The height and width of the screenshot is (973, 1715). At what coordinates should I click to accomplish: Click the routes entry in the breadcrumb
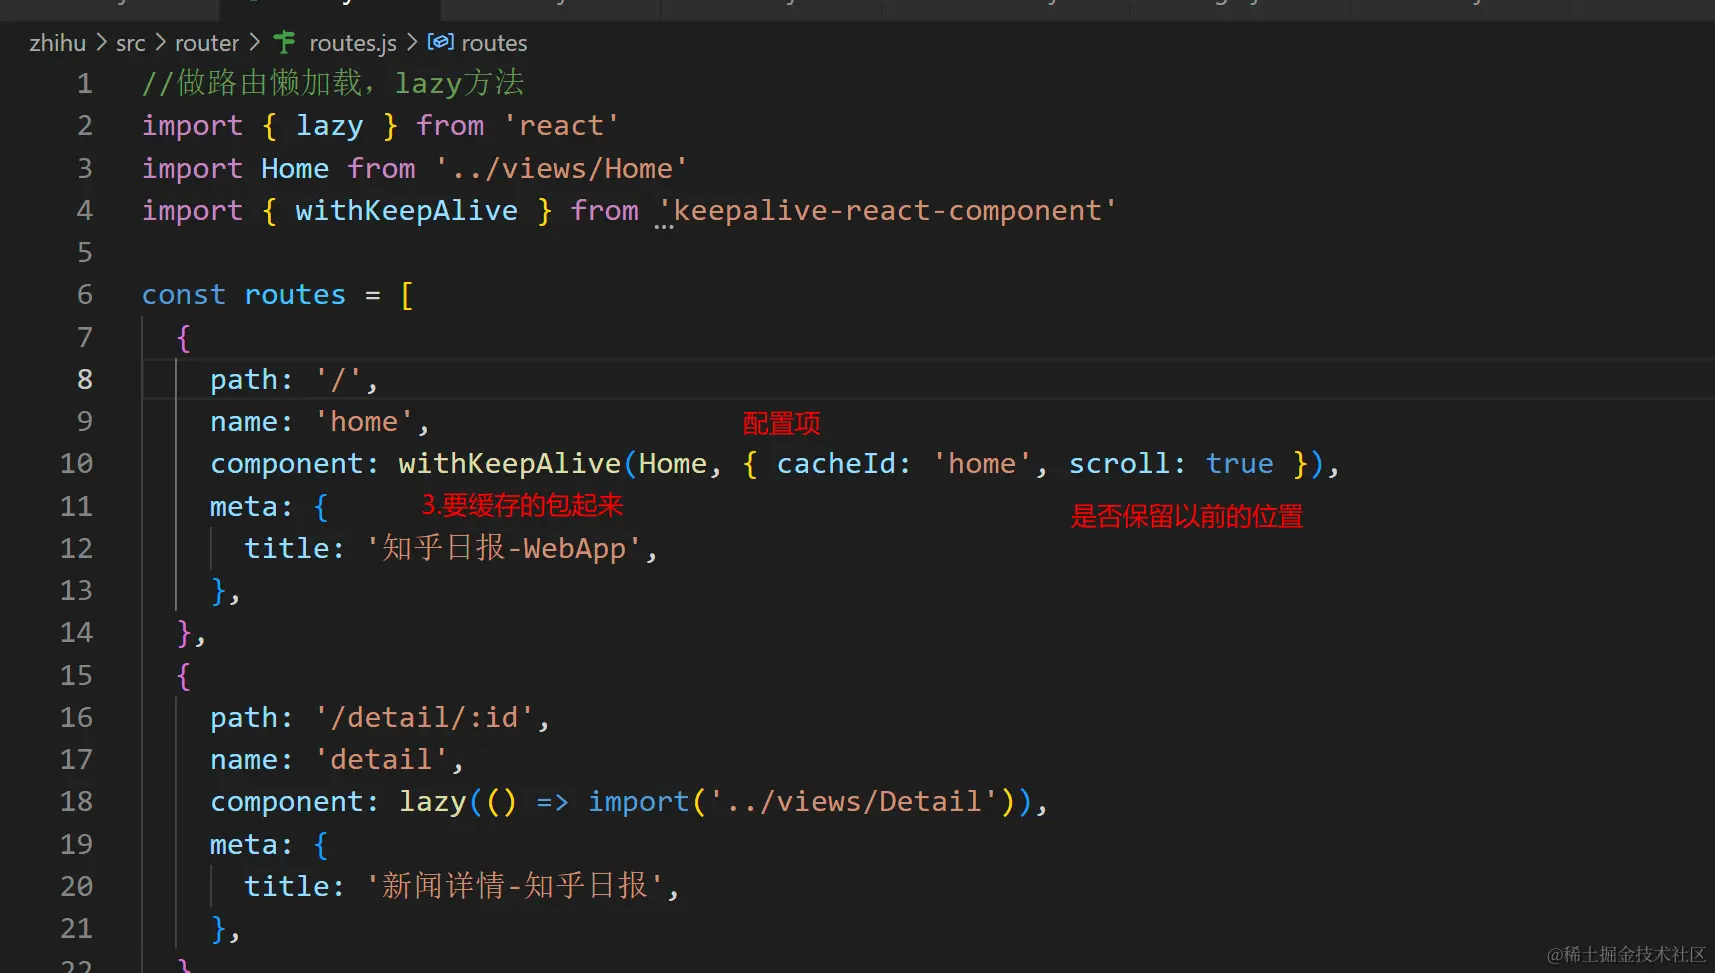(x=495, y=43)
